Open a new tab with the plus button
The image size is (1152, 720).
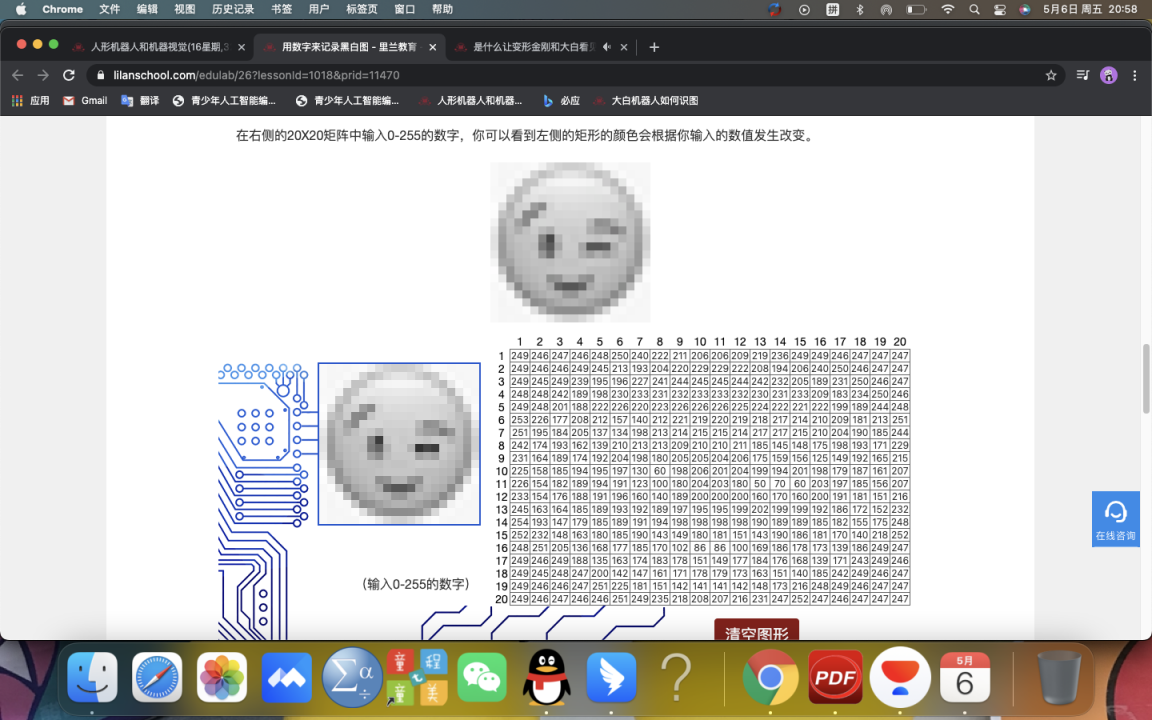coord(654,47)
